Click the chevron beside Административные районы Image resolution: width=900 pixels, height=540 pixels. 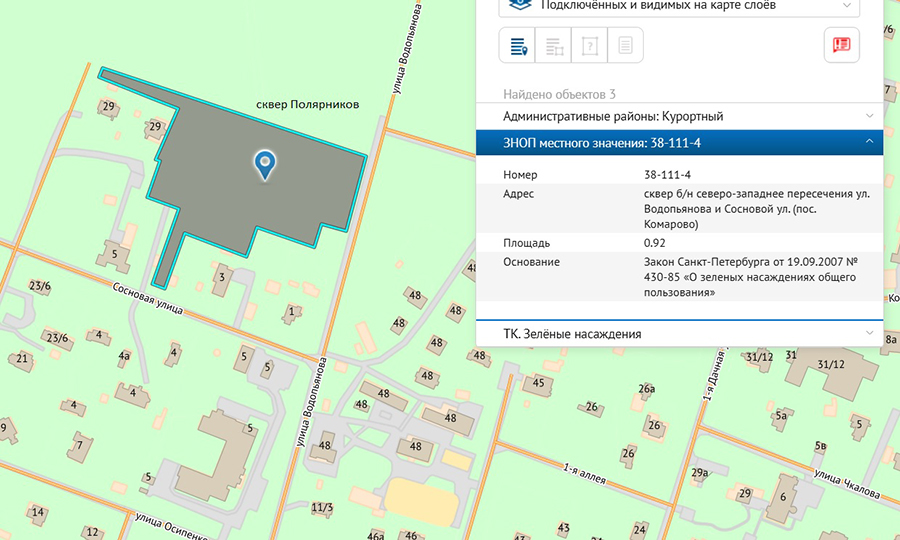click(x=869, y=116)
